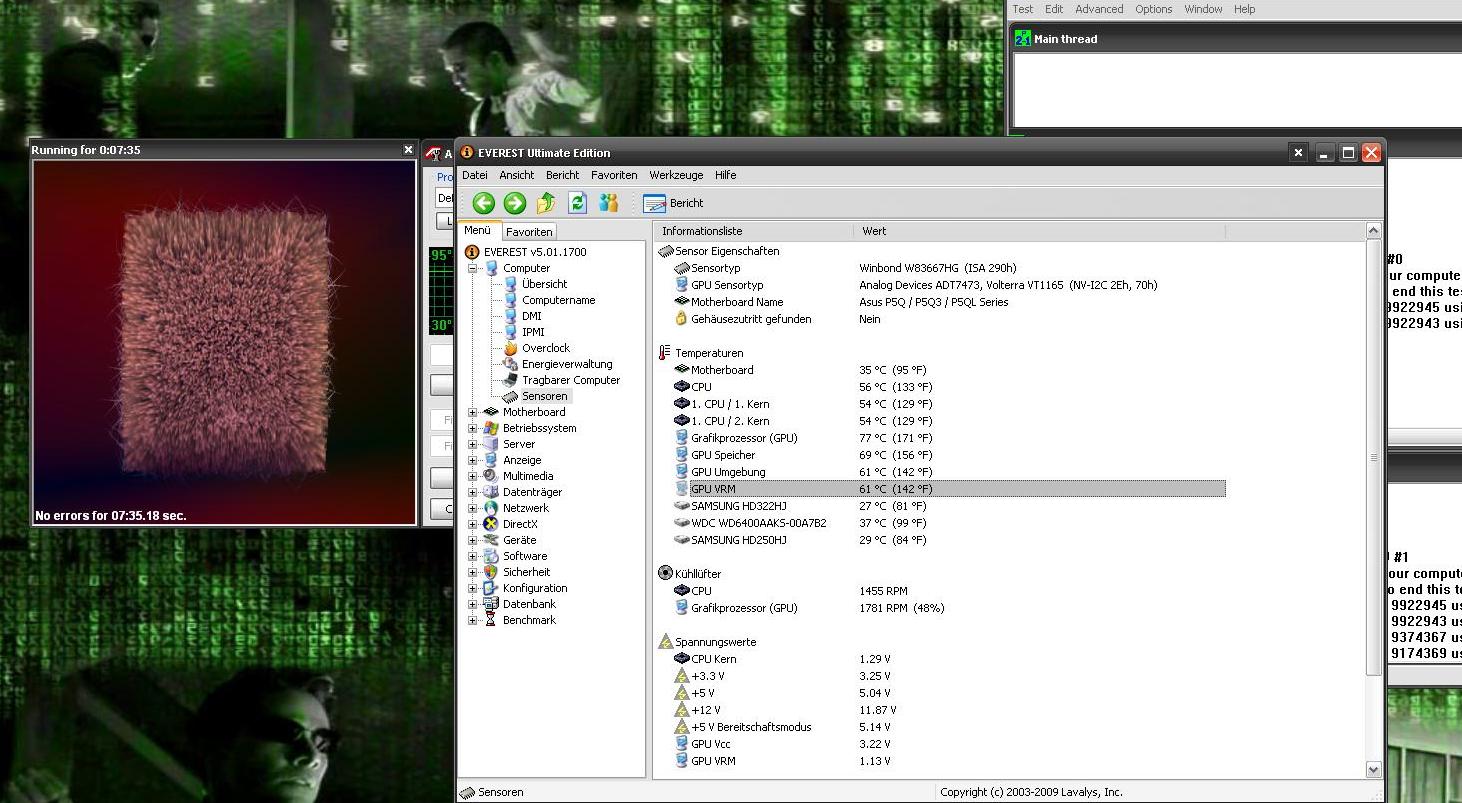The height and width of the screenshot is (803, 1462).
Task: Select Übersicht in the tree
Action: [x=544, y=284]
